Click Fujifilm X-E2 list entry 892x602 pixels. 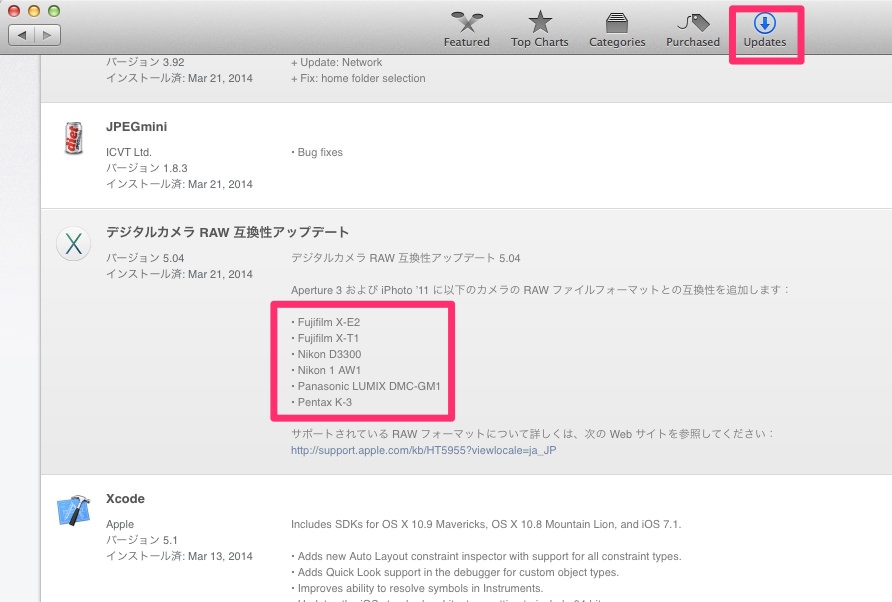pyautogui.click(x=325, y=322)
